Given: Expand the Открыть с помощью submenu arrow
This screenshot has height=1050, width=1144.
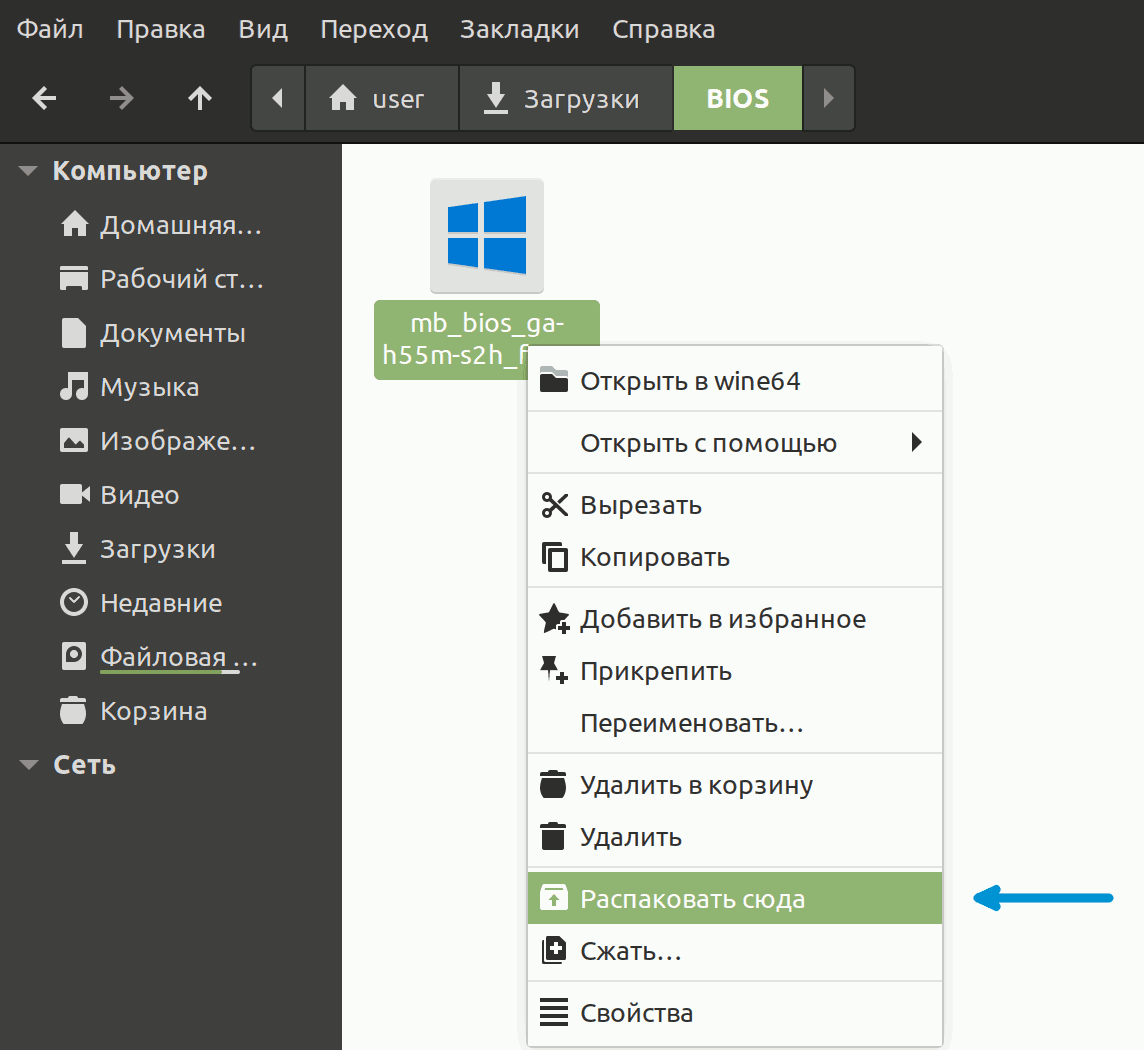Looking at the screenshot, I should [x=916, y=442].
